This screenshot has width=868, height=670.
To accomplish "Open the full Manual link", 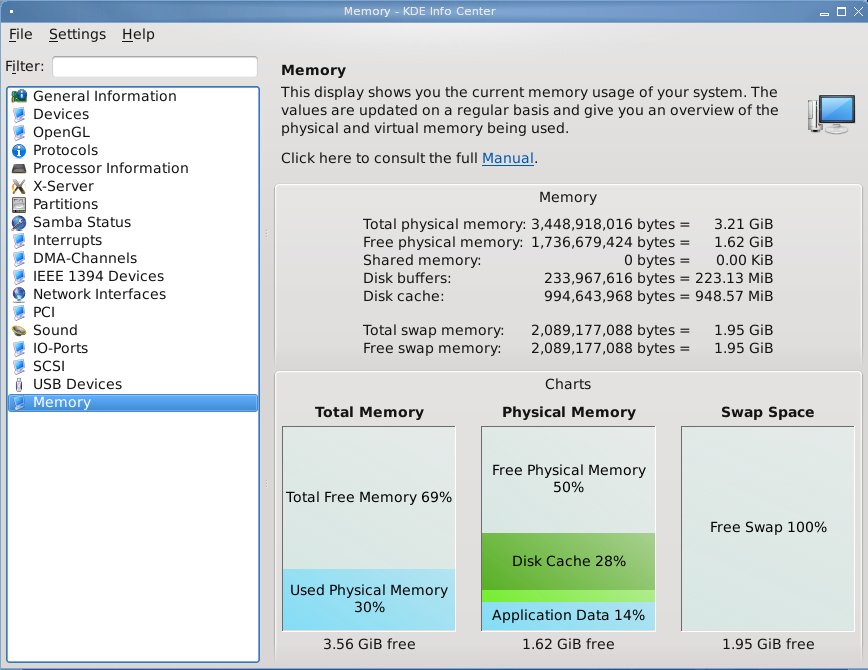I will (x=508, y=157).
